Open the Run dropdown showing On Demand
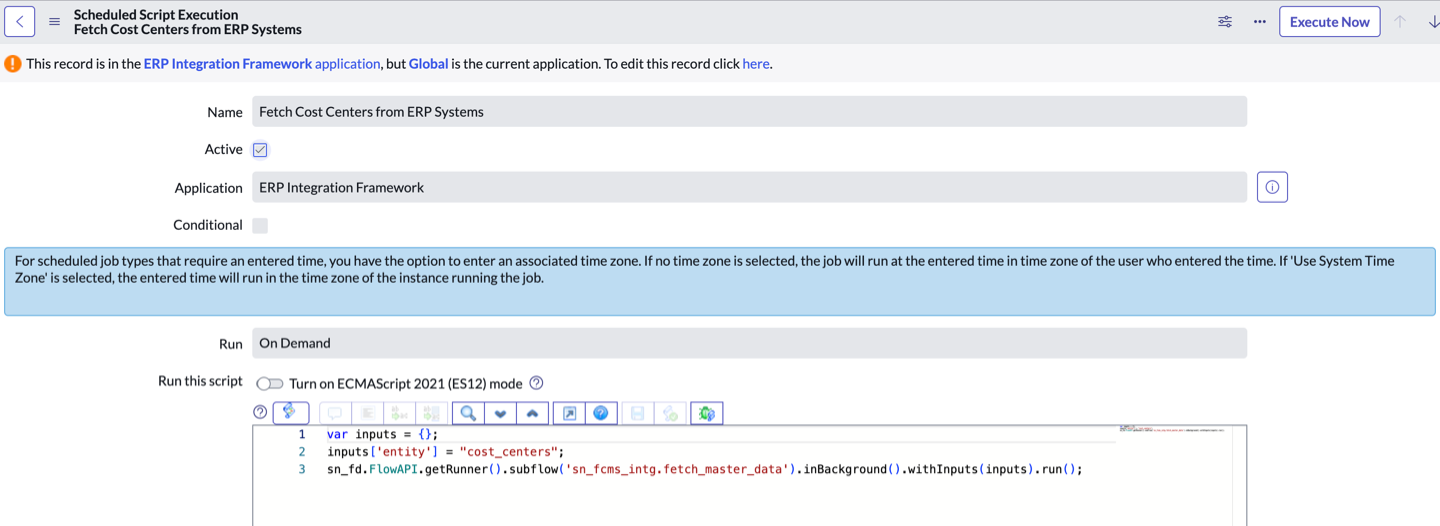This screenshot has height=526, width=1440. (x=749, y=343)
